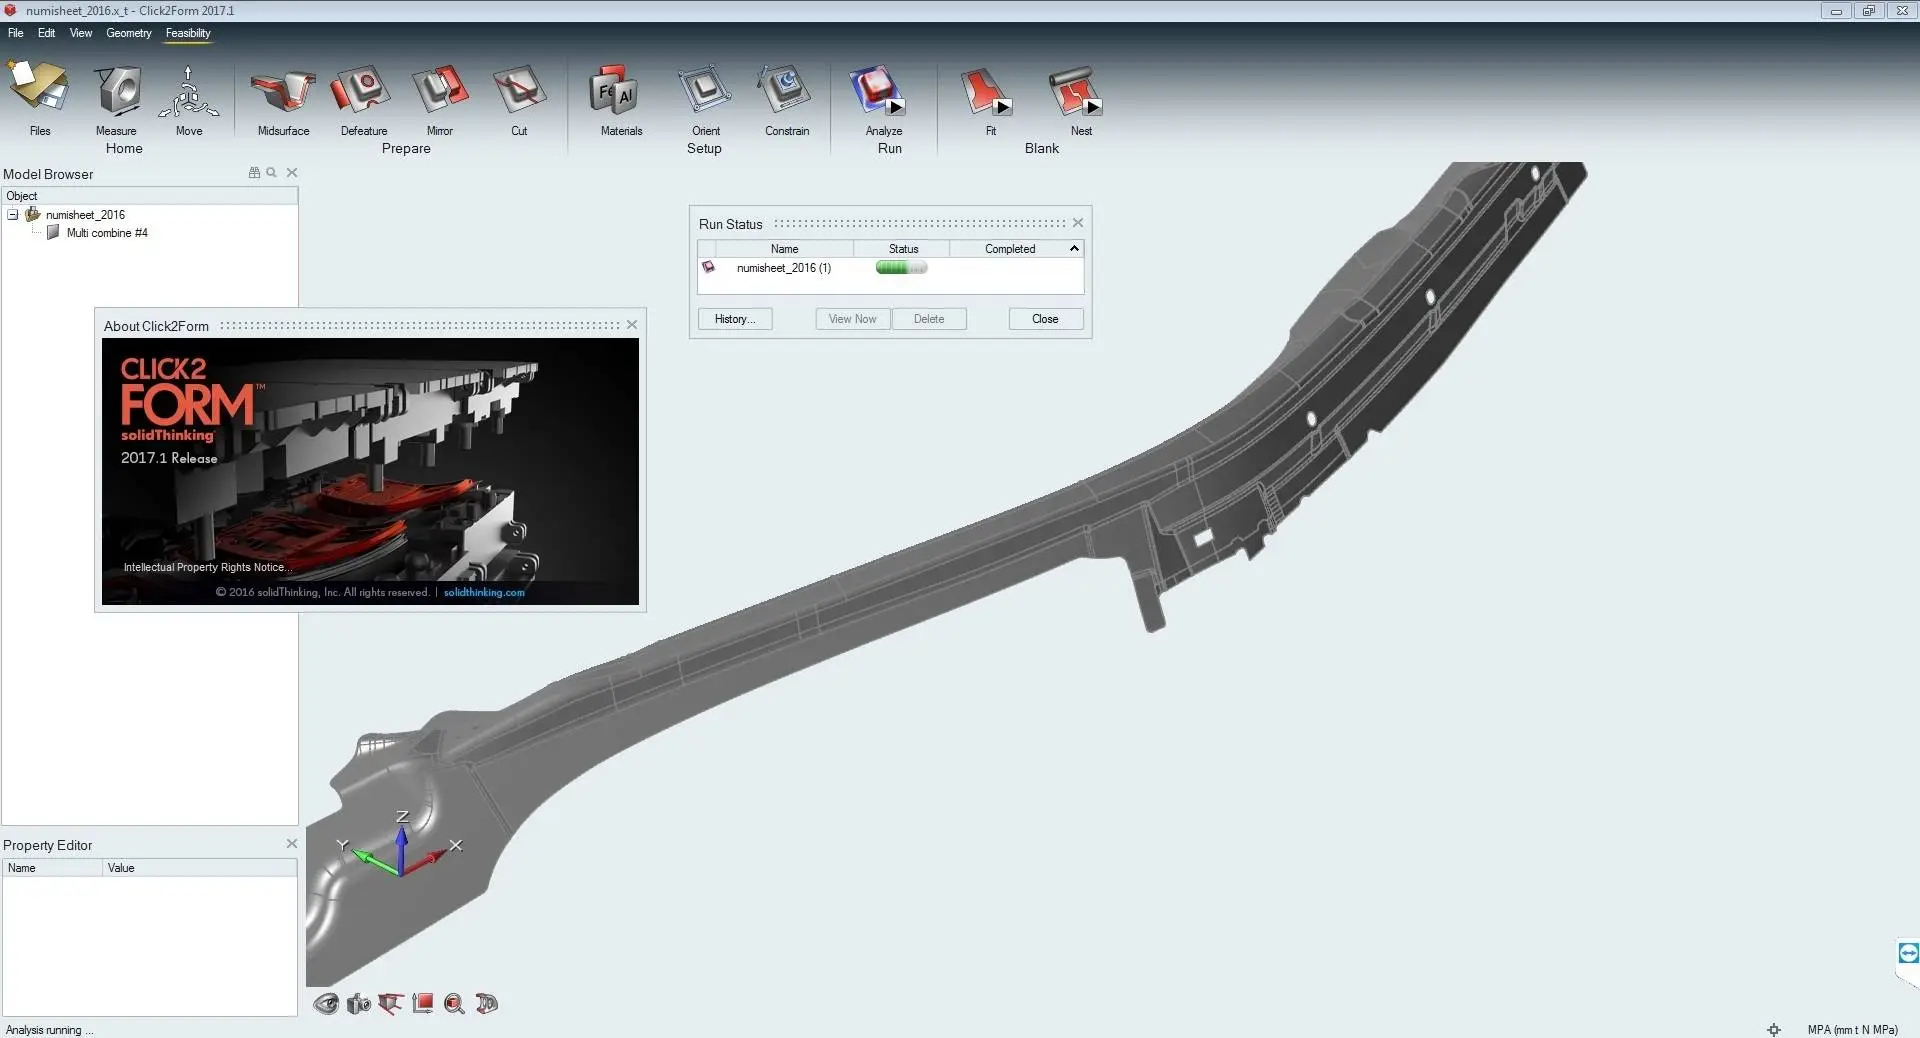Activate the Midsurface tool
Viewport: 1920px width, 1038px height.
click(283, 91)
